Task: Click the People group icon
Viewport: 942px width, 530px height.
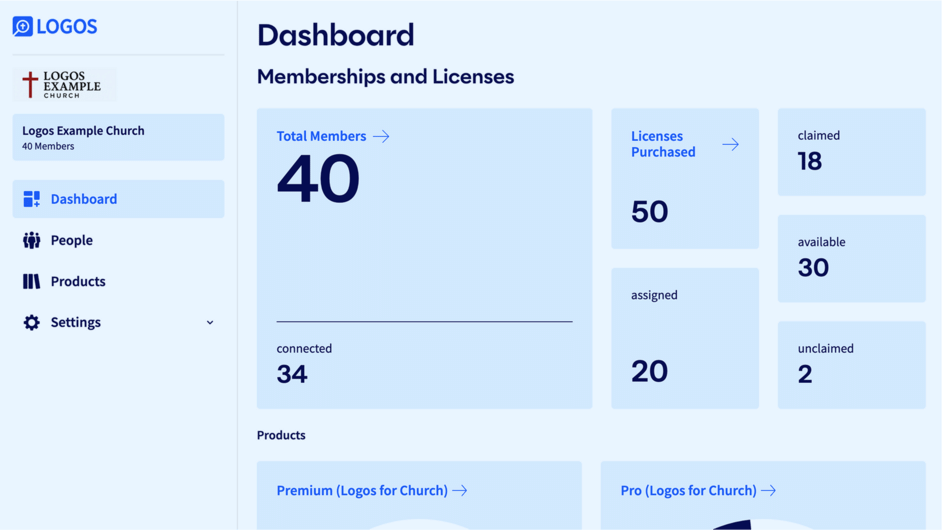Action: [x=32, y=240]
